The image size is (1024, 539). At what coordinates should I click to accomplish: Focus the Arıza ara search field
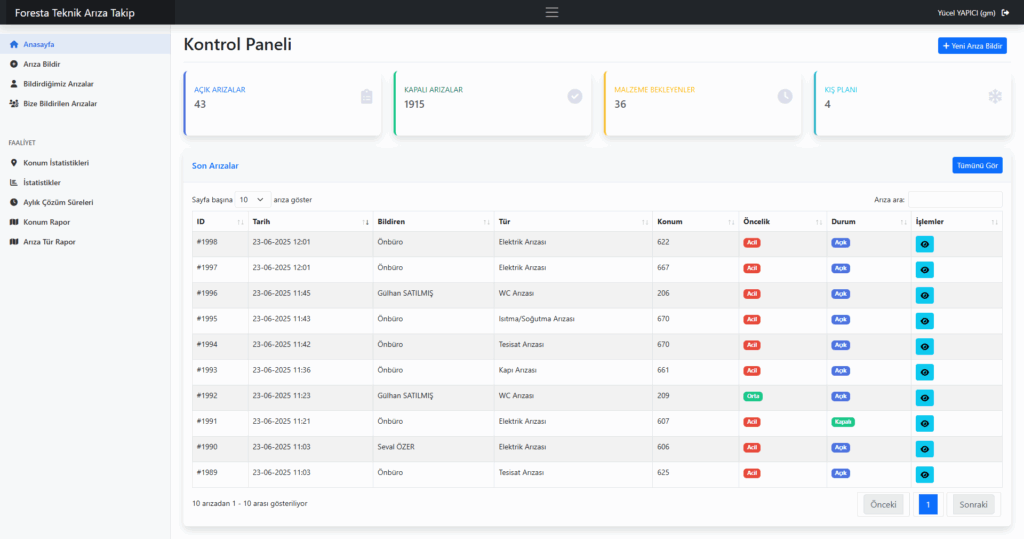click(x=955, y=199)
